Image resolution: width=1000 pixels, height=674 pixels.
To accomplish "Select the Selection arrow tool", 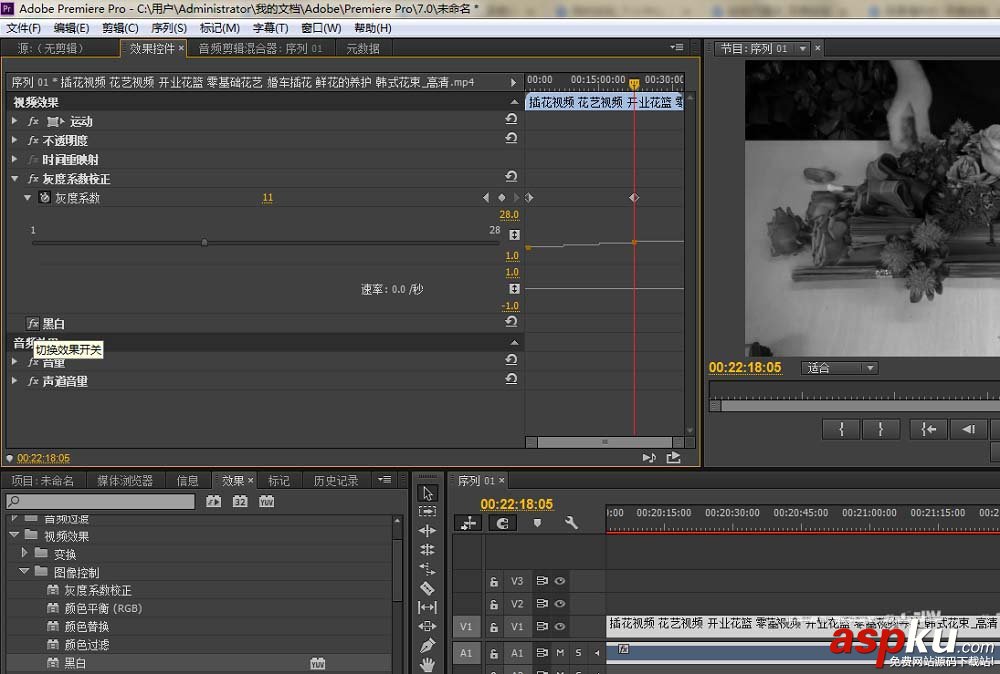I will 427,493.
